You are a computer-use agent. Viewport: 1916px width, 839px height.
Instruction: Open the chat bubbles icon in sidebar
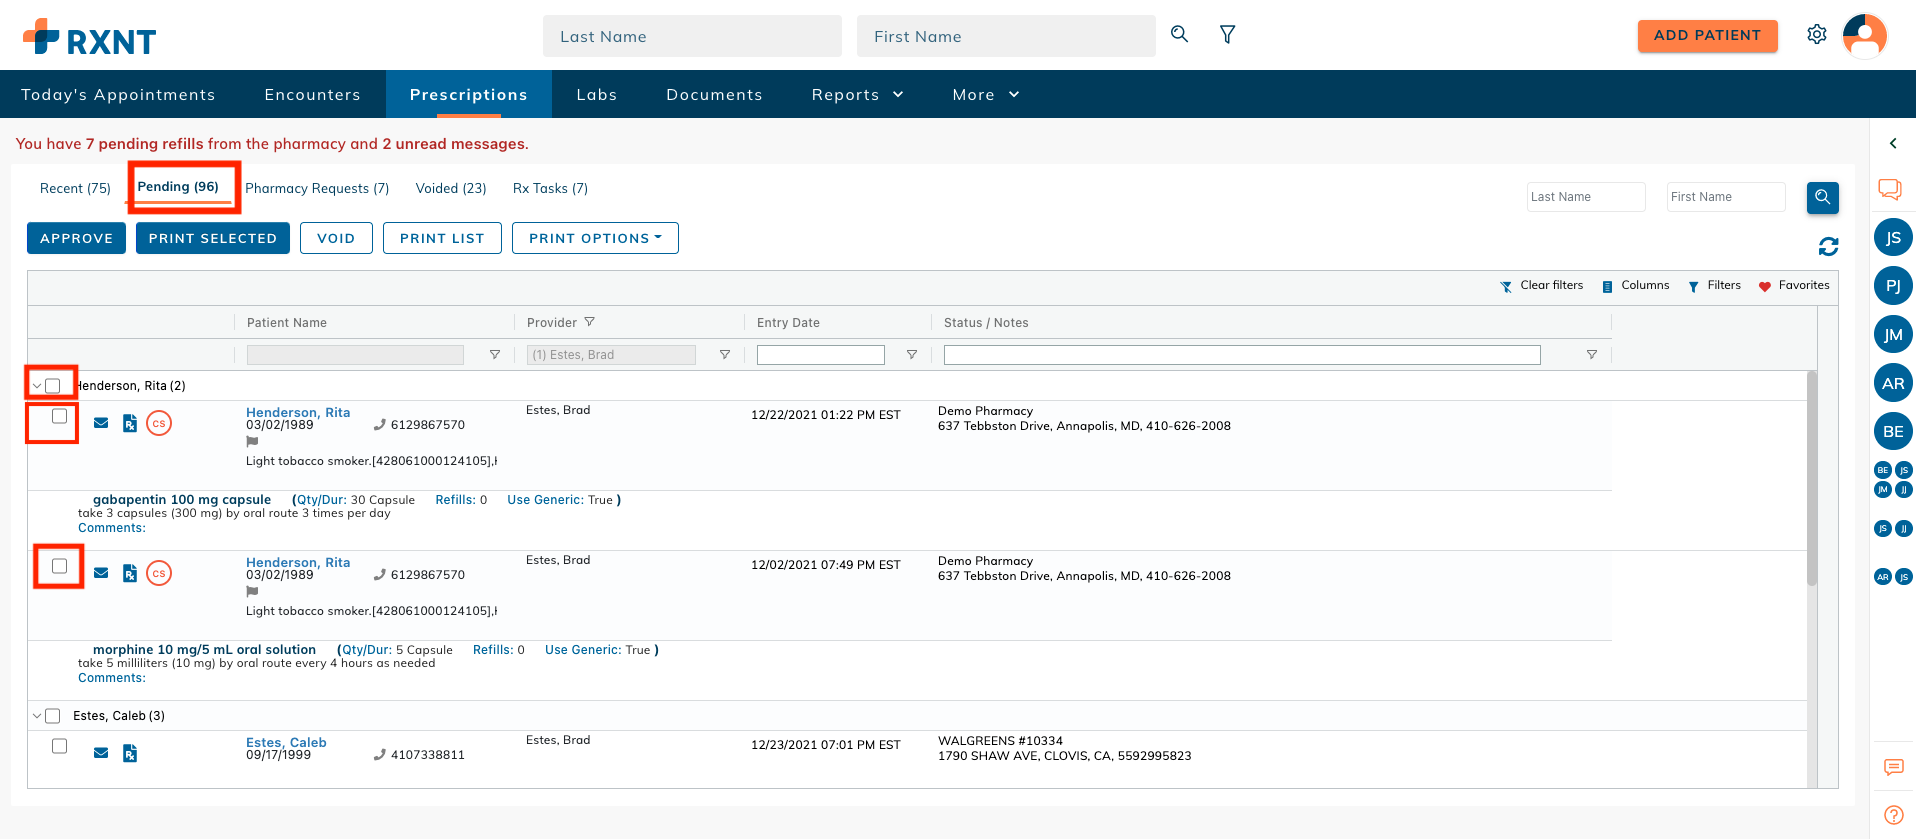(1890, 189)
